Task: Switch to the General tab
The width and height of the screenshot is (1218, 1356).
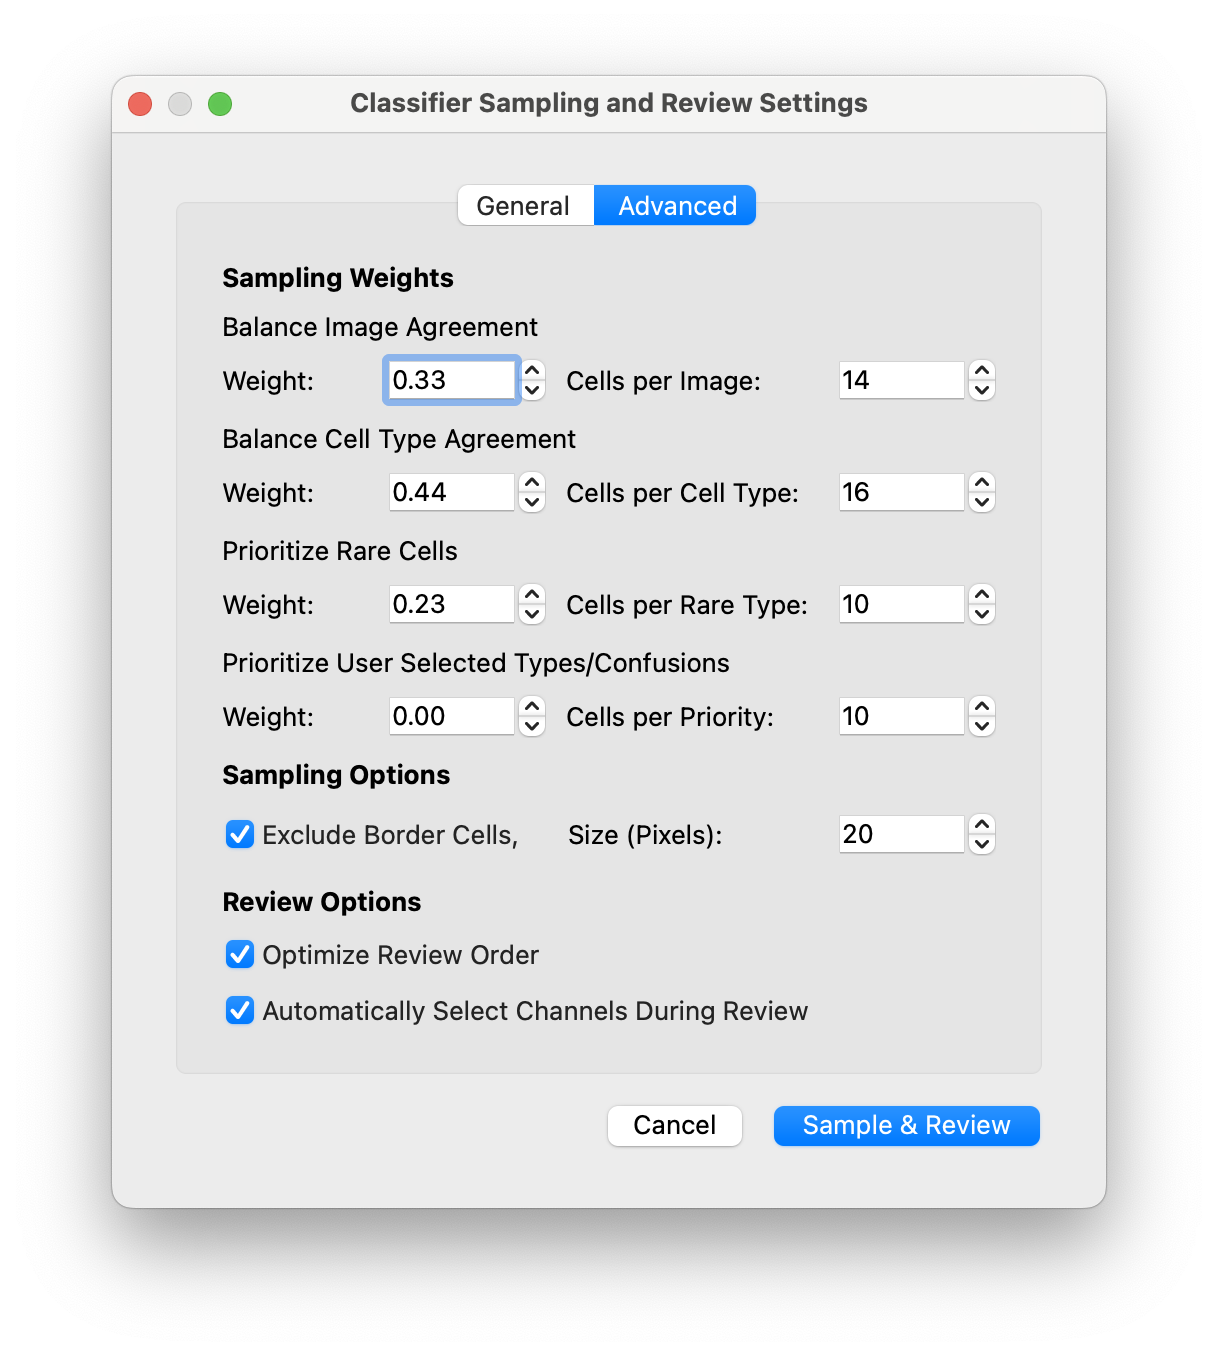Action: point(525,205)
